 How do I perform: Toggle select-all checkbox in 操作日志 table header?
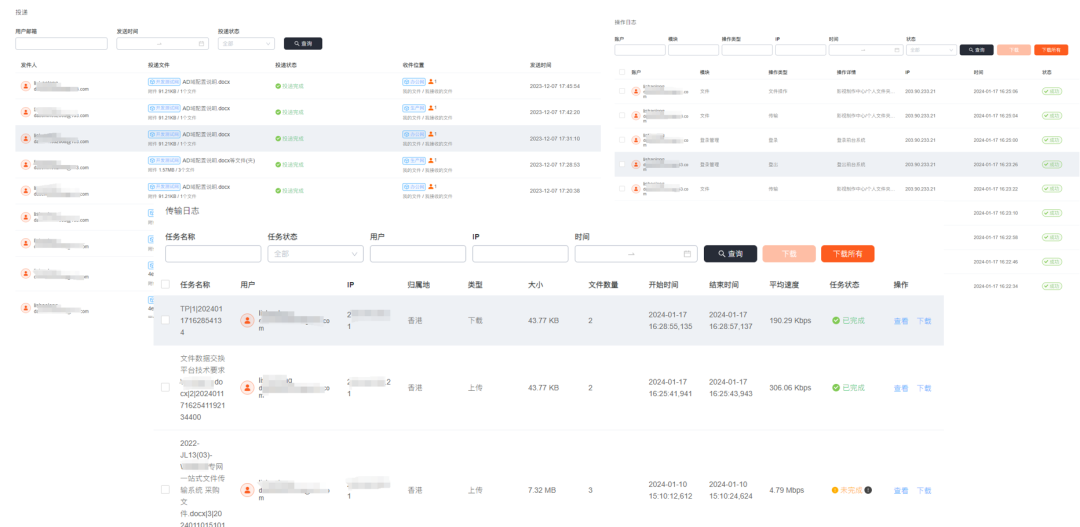coord(622,72)
